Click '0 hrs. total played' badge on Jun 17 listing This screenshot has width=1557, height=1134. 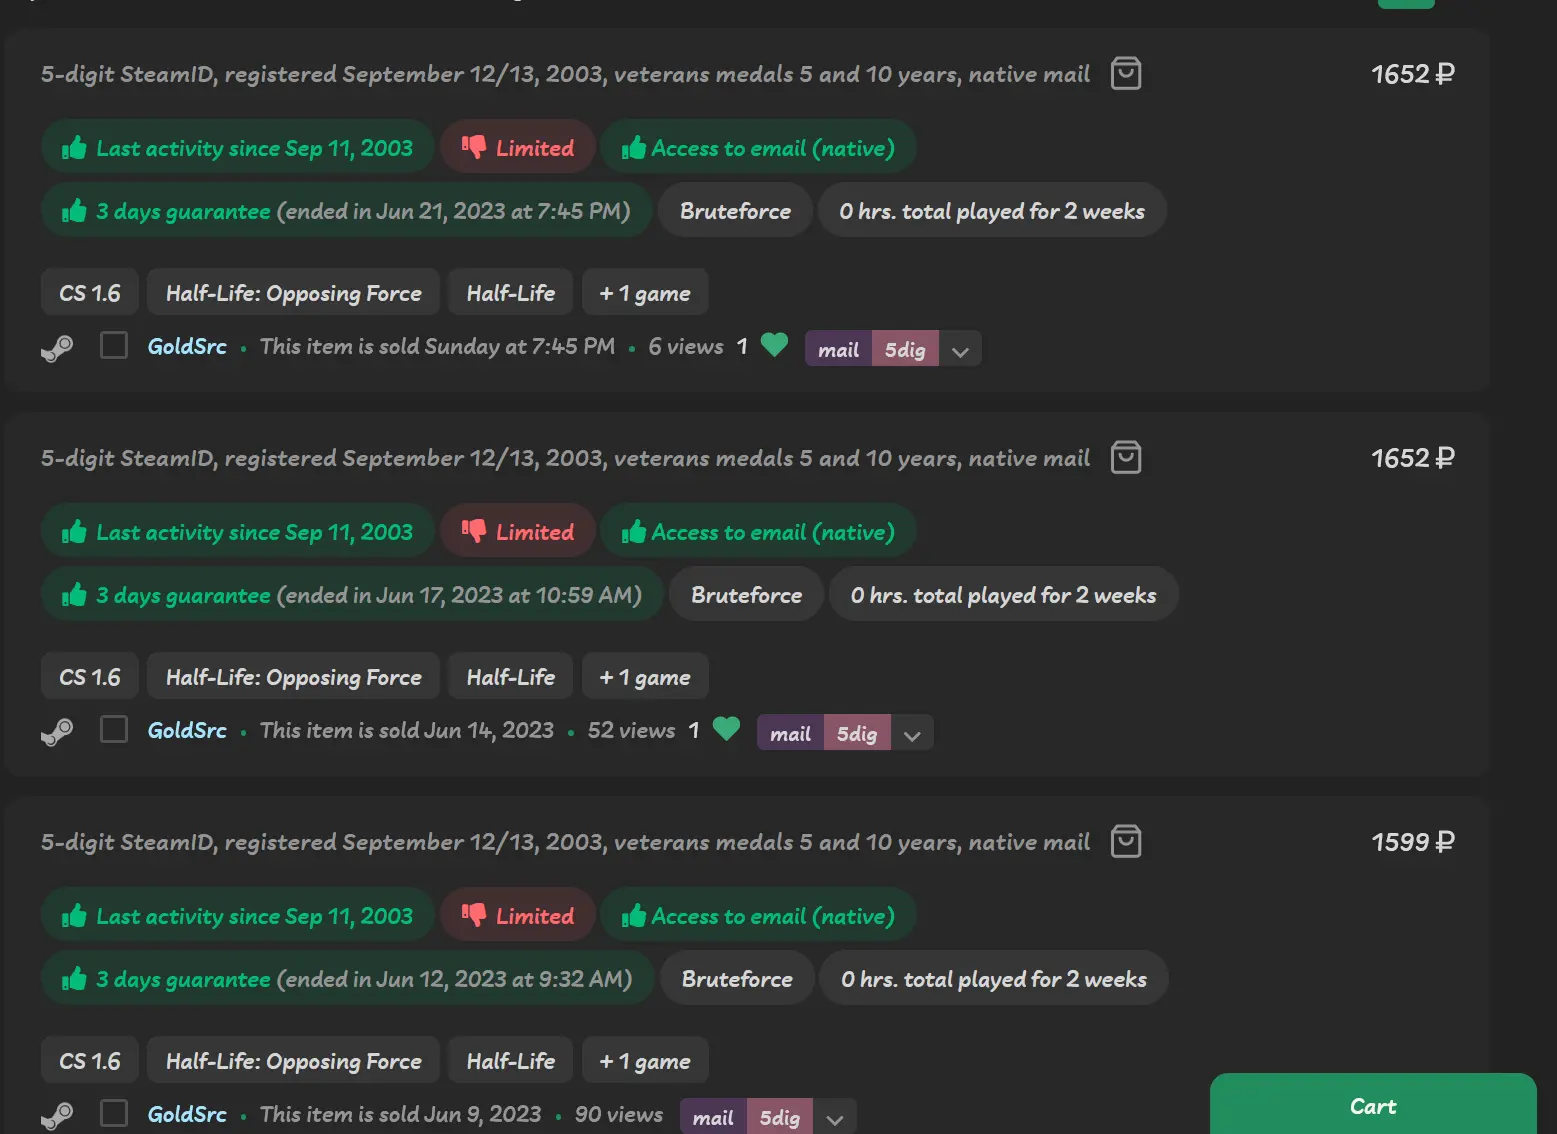coord(1003,595)
